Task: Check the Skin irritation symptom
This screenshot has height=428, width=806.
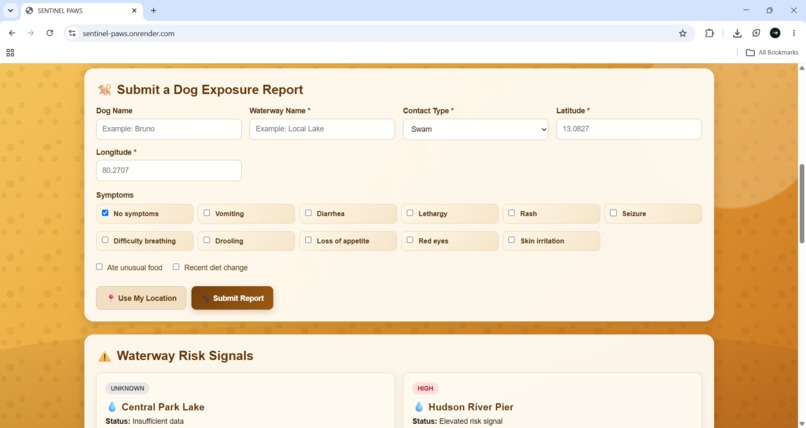Action: 511,240
